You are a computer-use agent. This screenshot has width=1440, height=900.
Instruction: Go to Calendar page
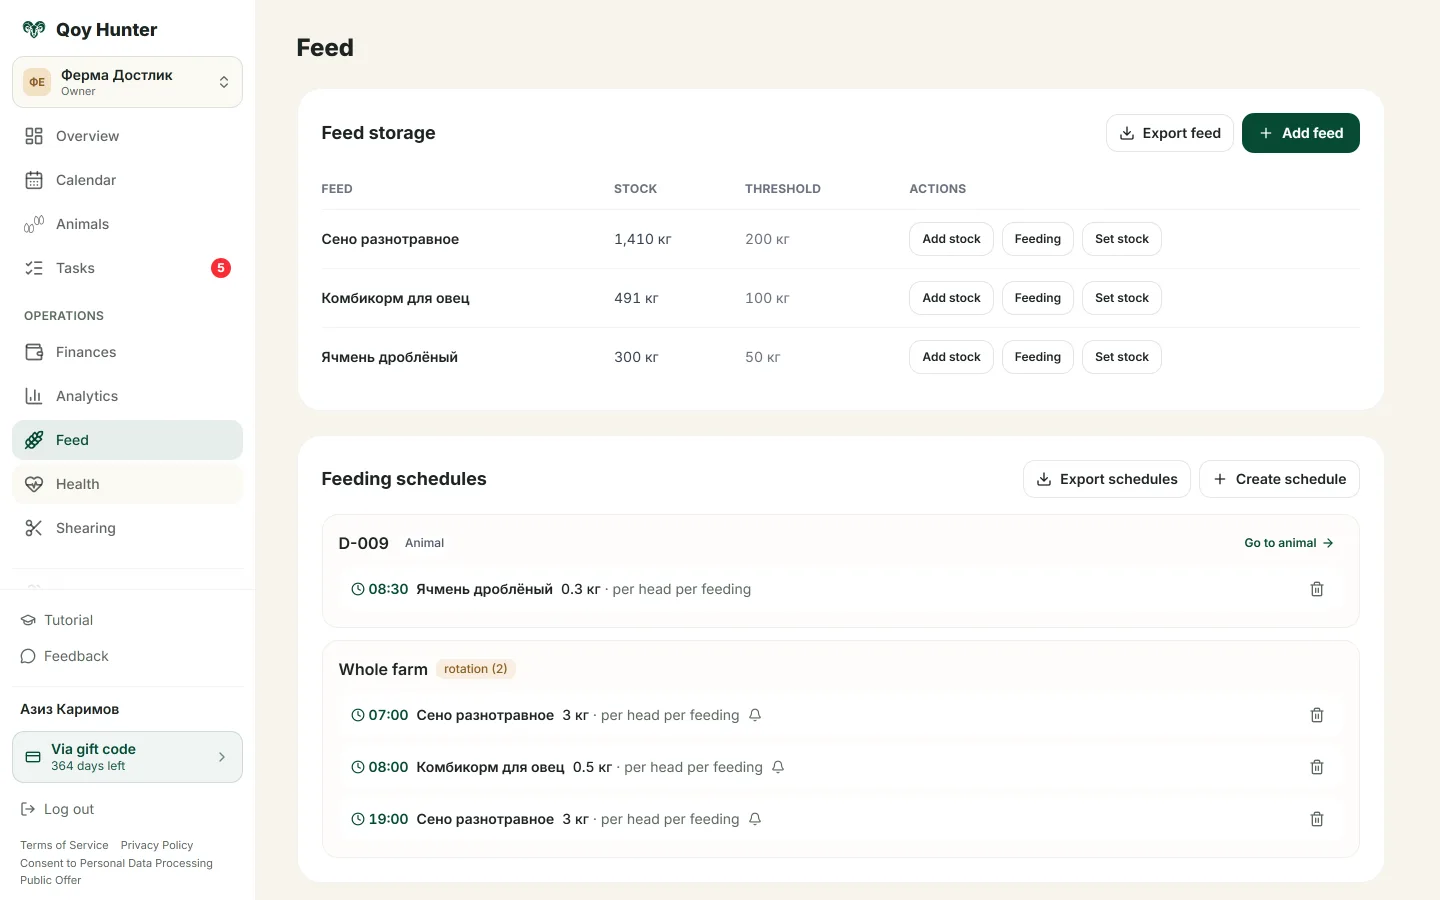point(127,180)
